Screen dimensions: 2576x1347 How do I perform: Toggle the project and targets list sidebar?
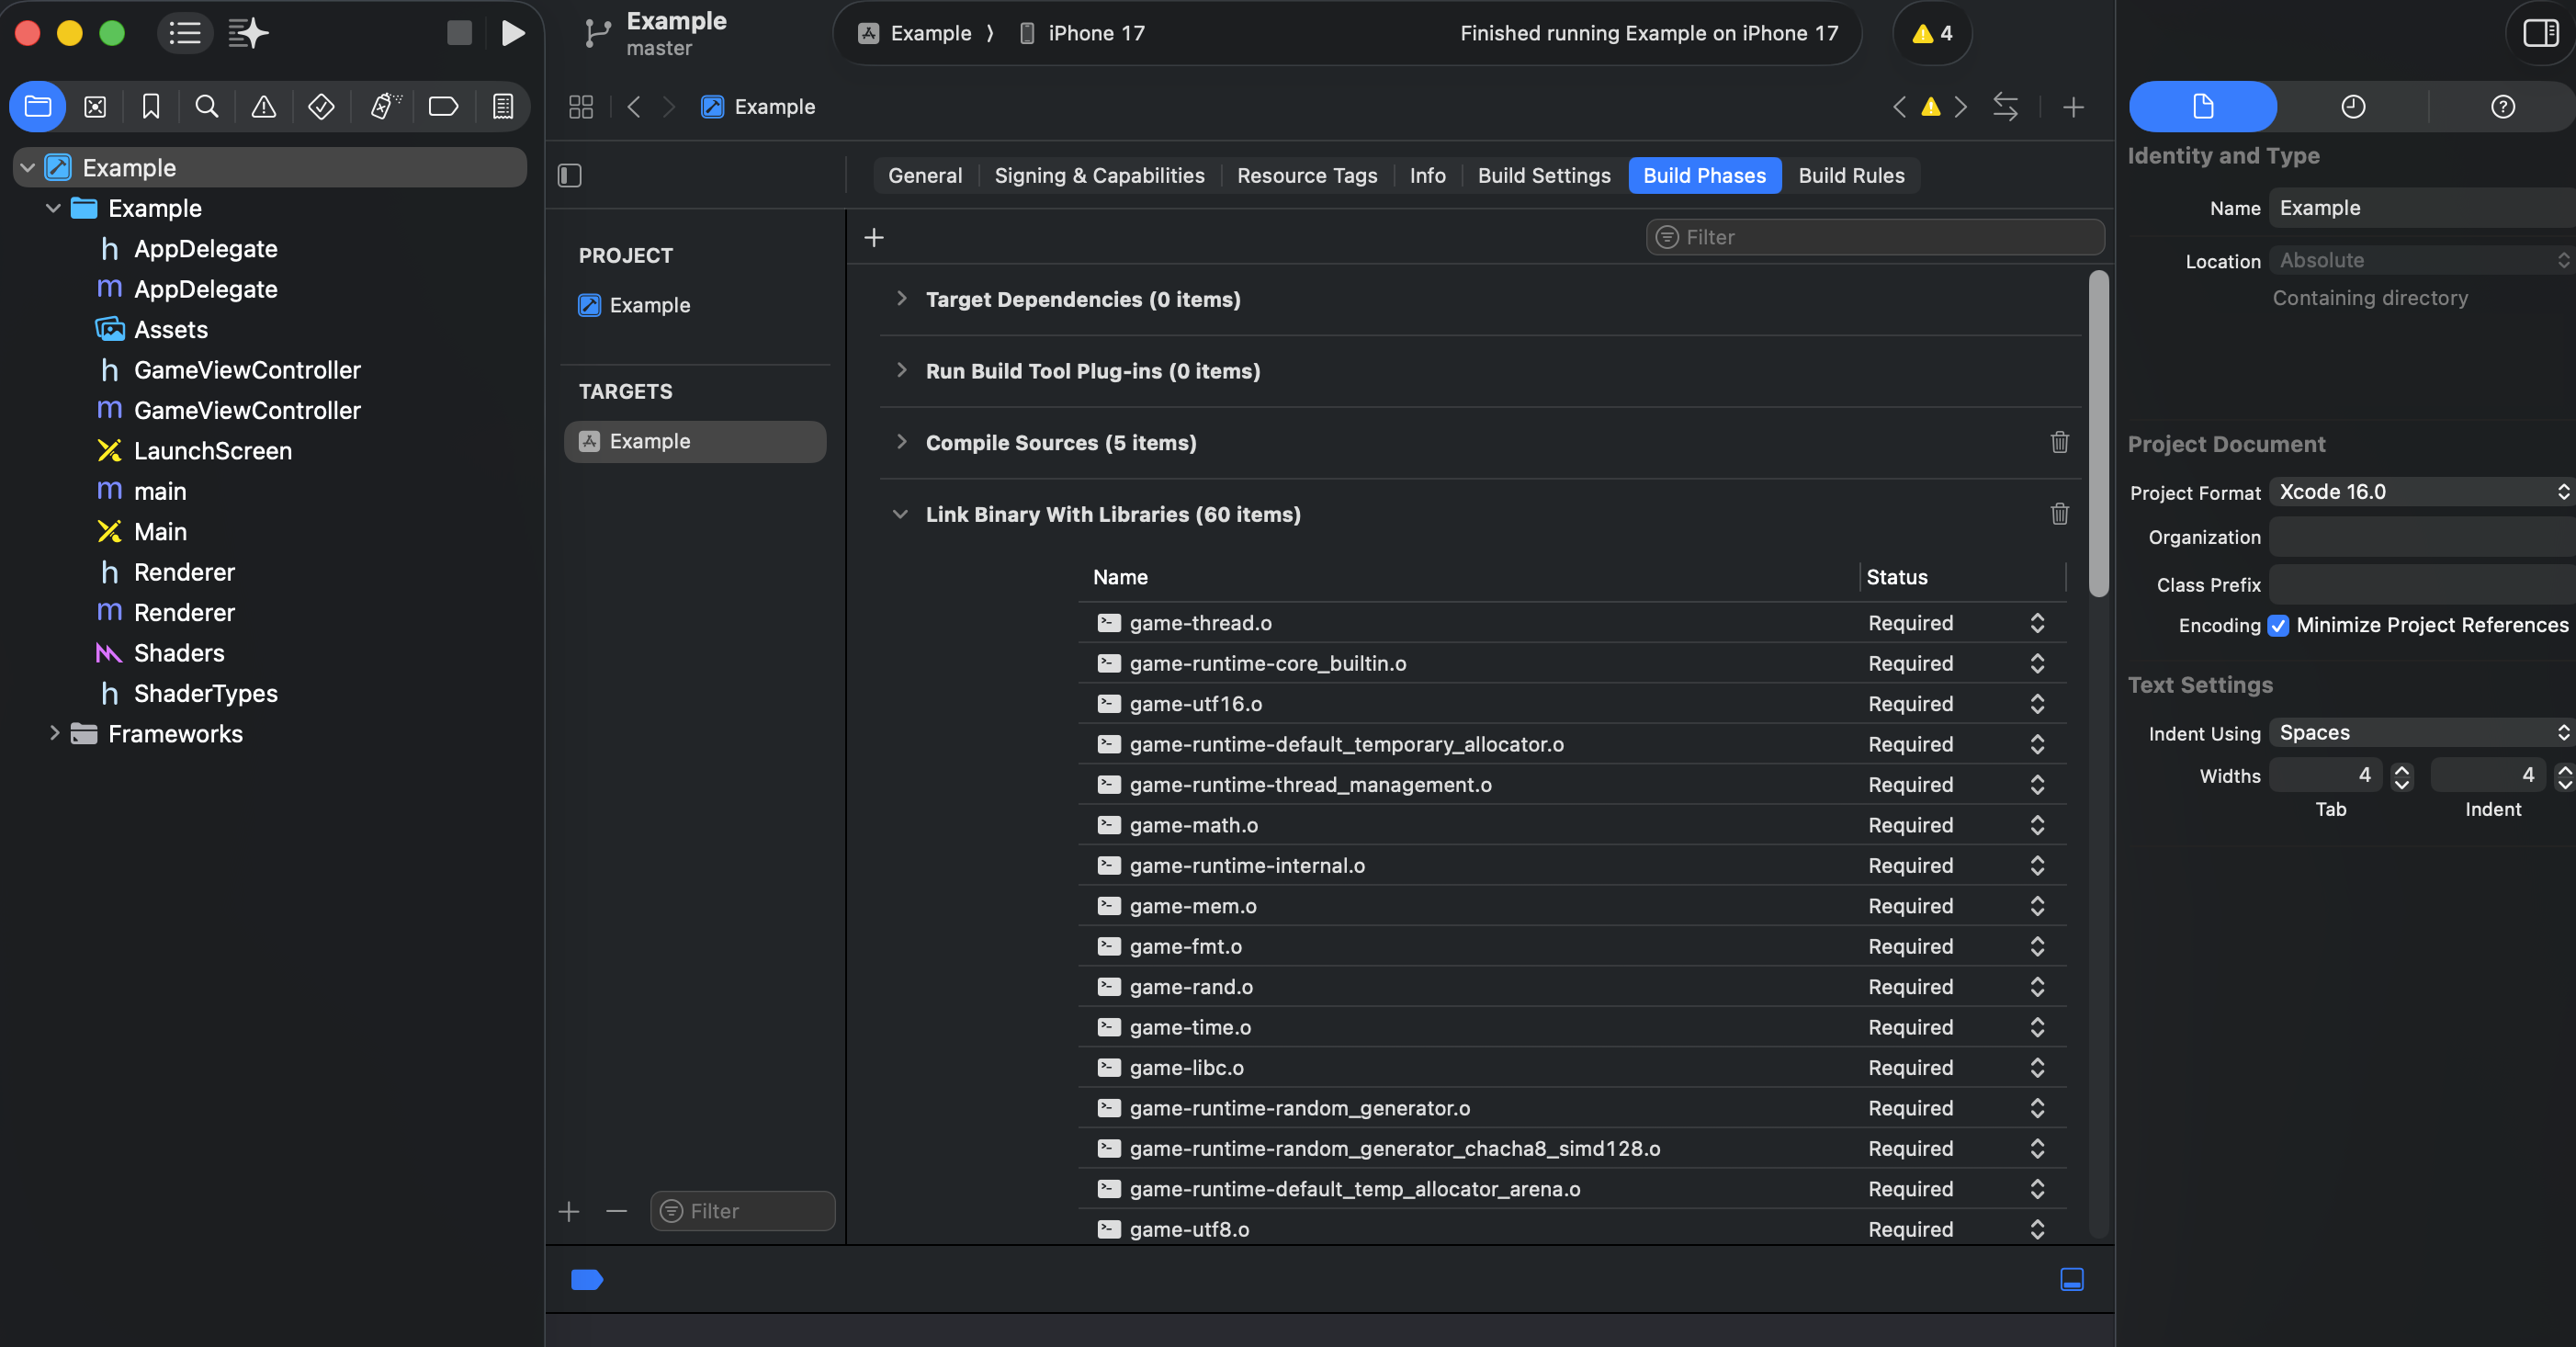coord(569,175)
